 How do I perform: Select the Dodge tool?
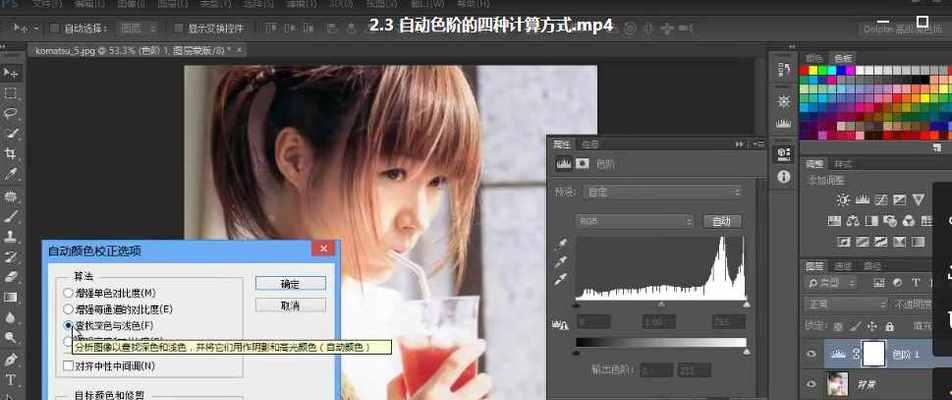(x=10, y=337)
